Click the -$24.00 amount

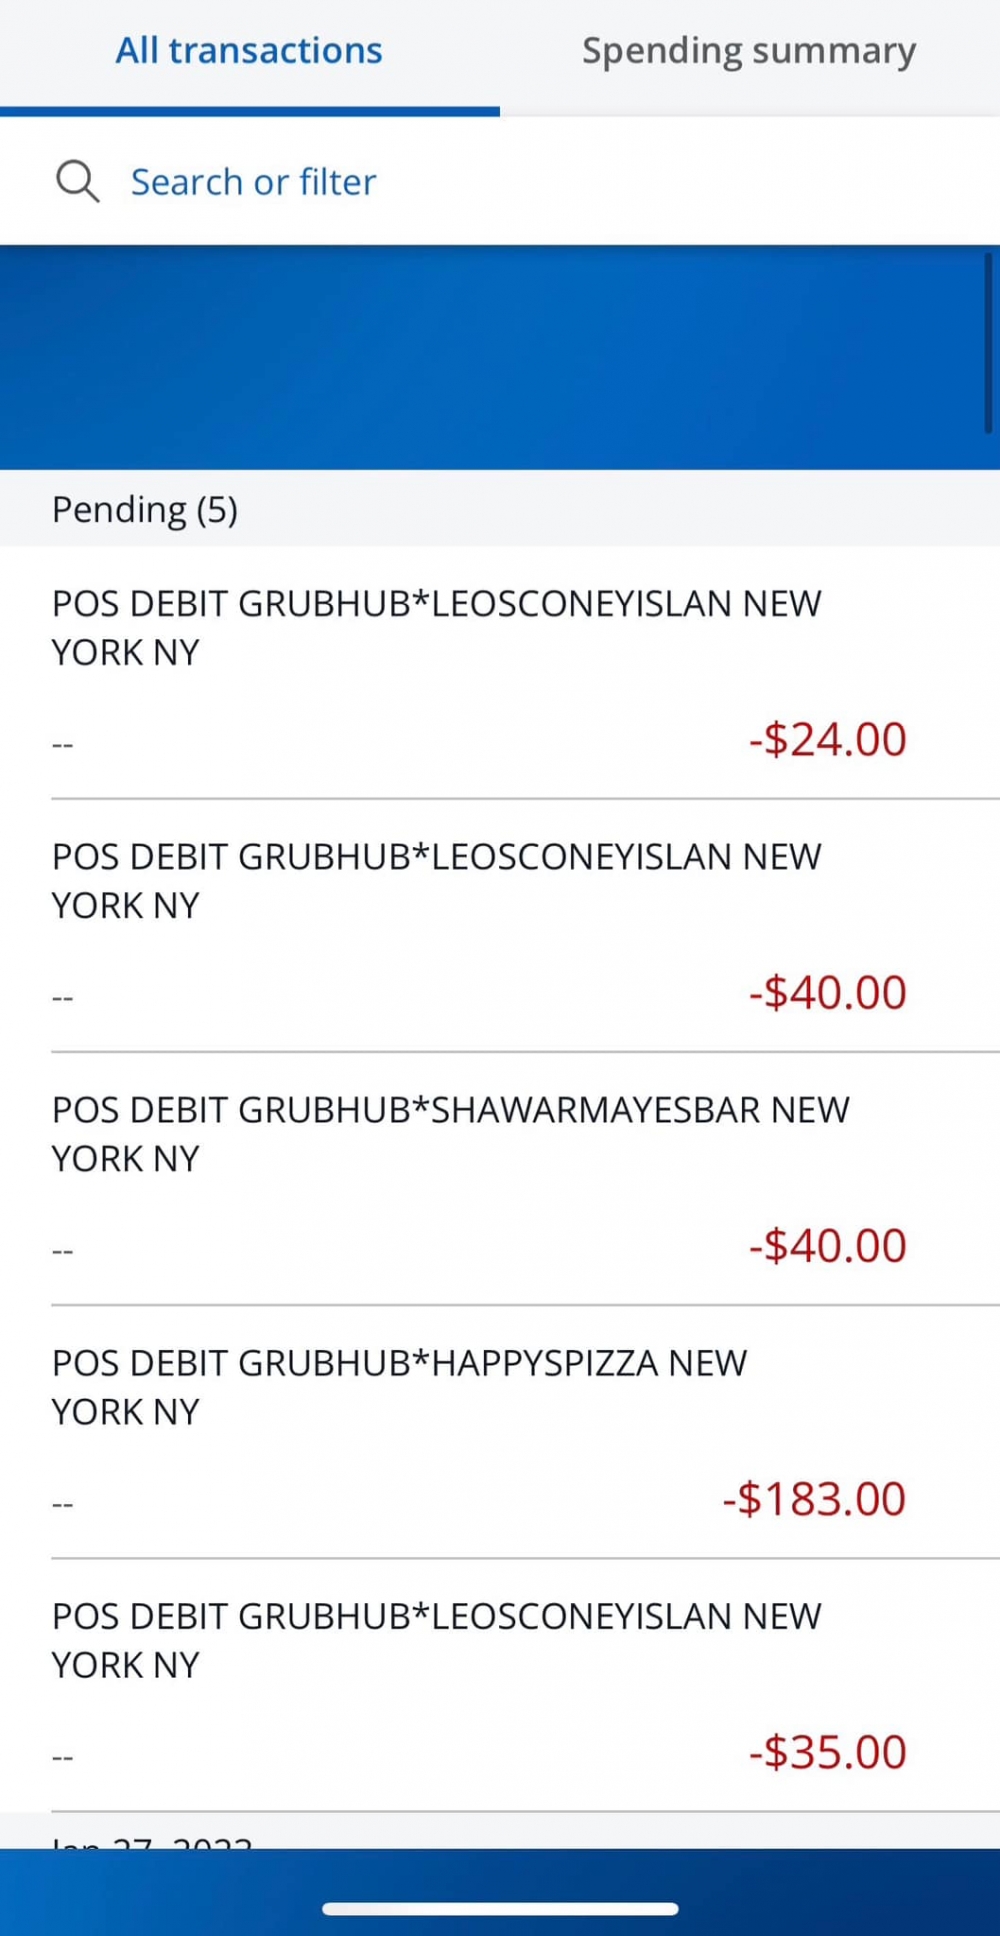(828, 740)
